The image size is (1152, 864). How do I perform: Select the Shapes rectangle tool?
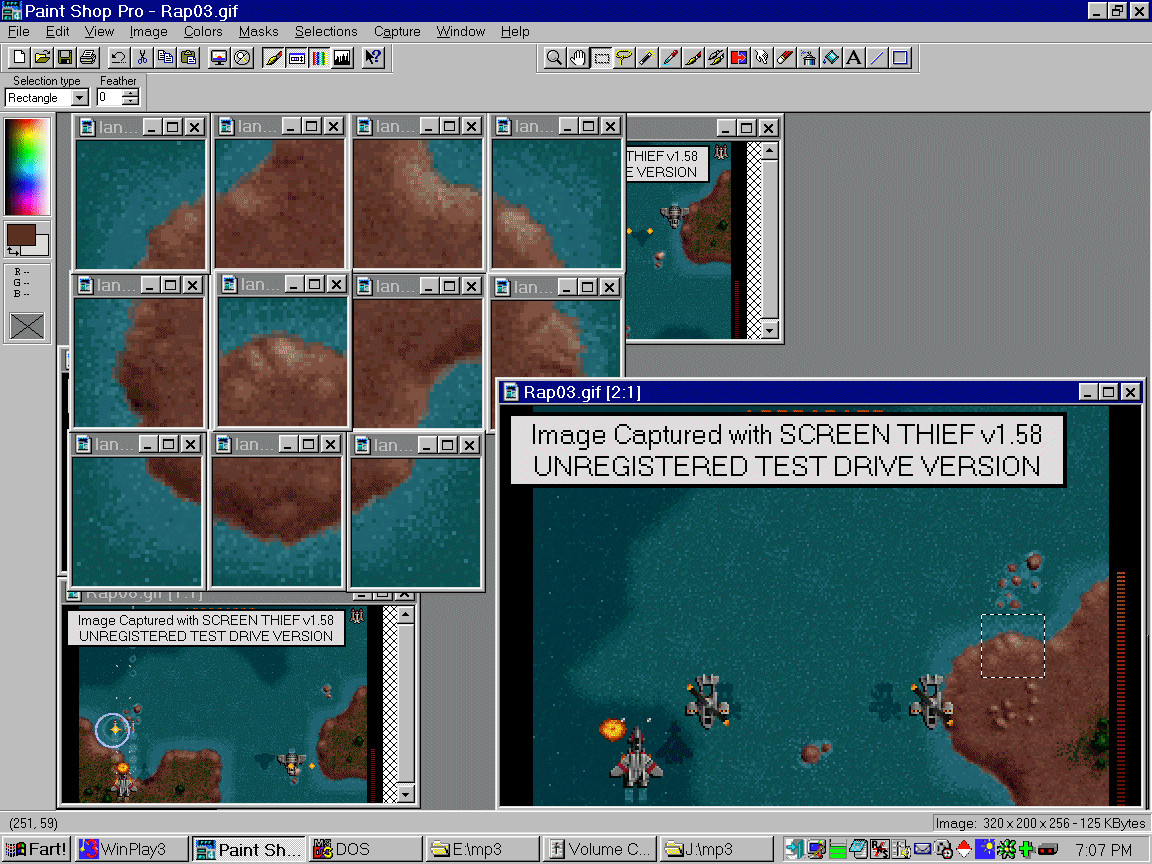900,58
